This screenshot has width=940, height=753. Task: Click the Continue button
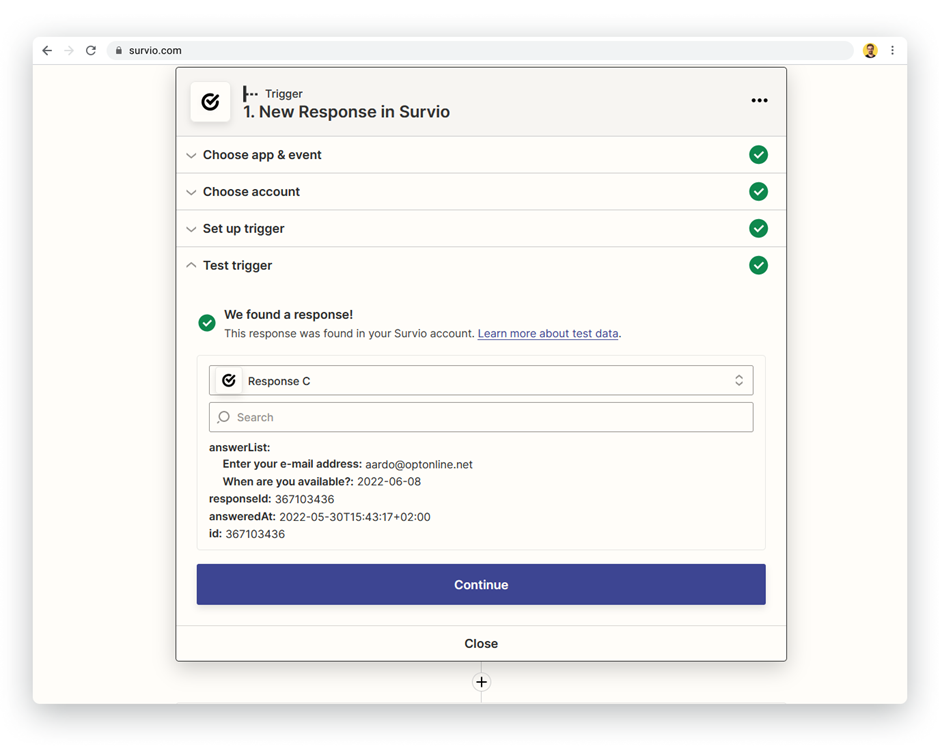(481, 585)
